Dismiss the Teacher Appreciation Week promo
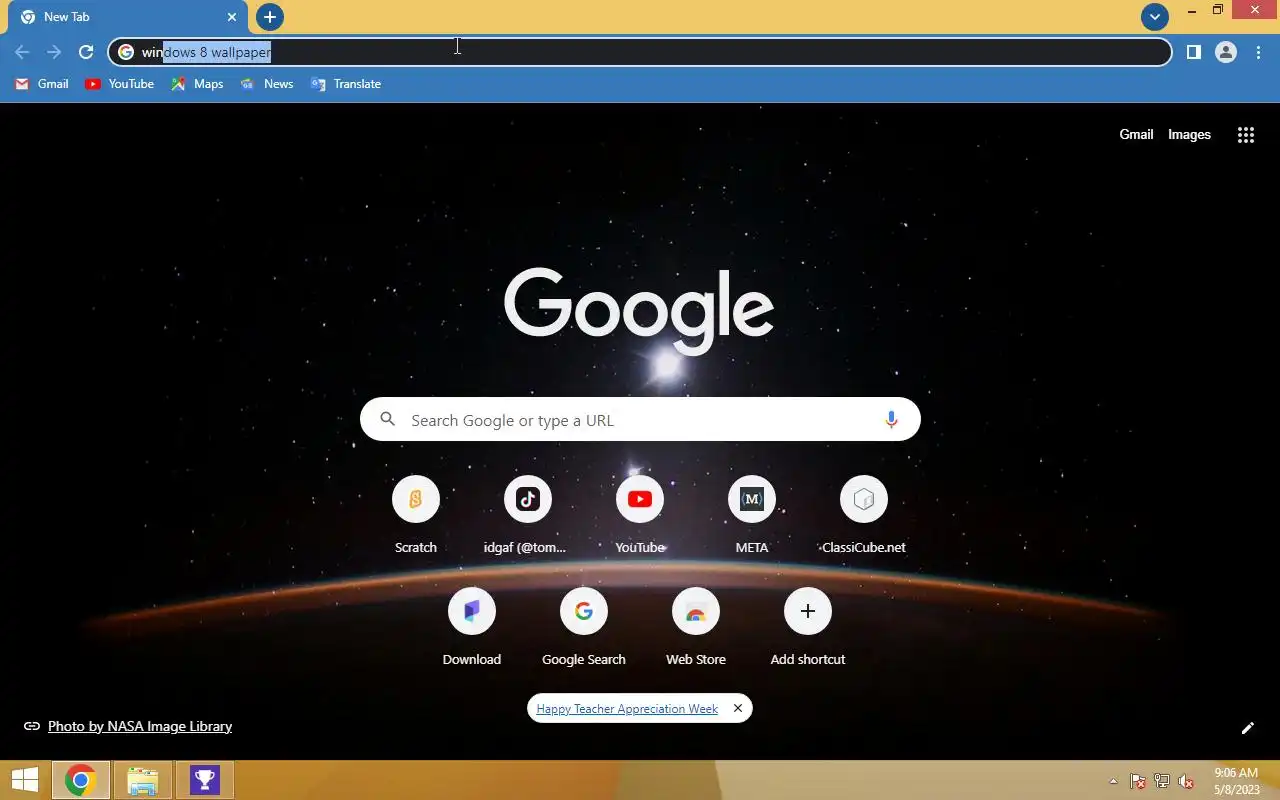The width and height of the screenshot is (1280, 800). 738,708
